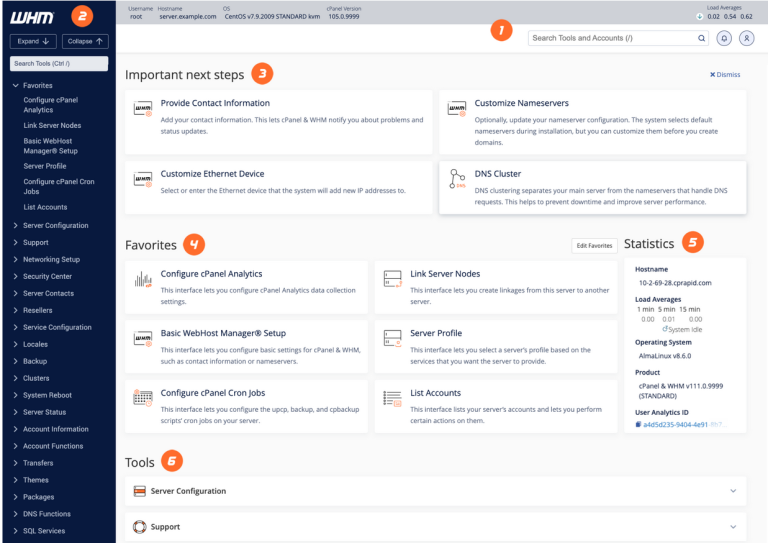
Task: Expand Server Status in sidebar
Action: (x=16, y=412)
